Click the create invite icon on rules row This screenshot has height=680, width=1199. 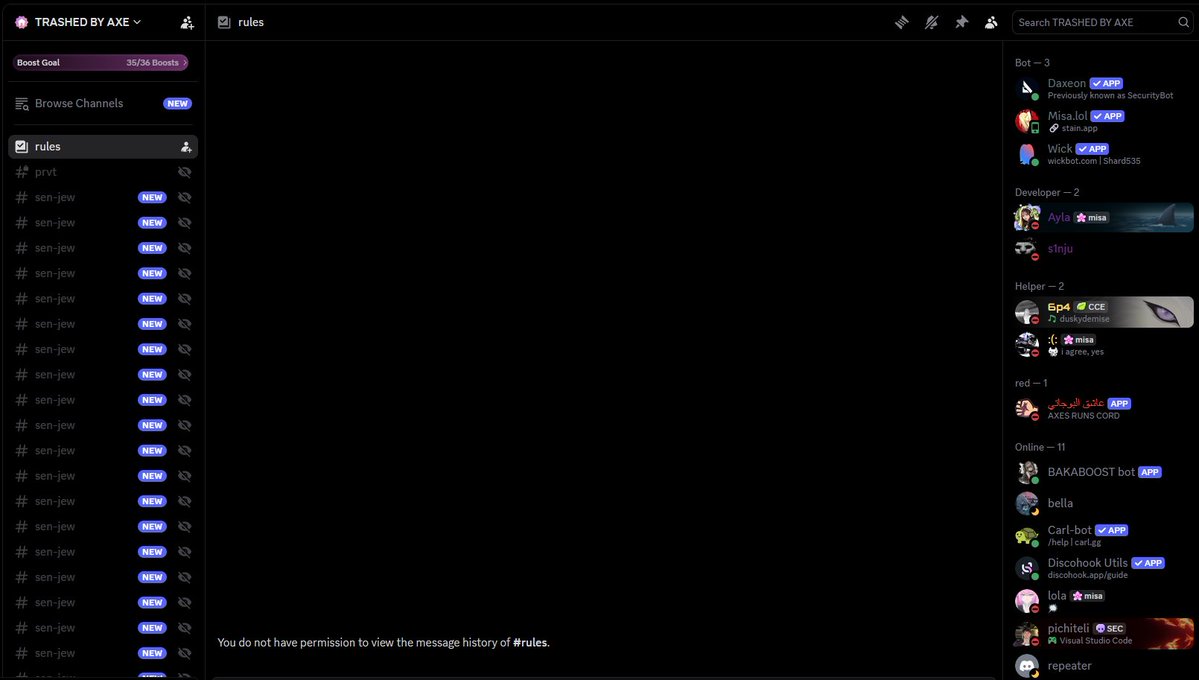186,147
